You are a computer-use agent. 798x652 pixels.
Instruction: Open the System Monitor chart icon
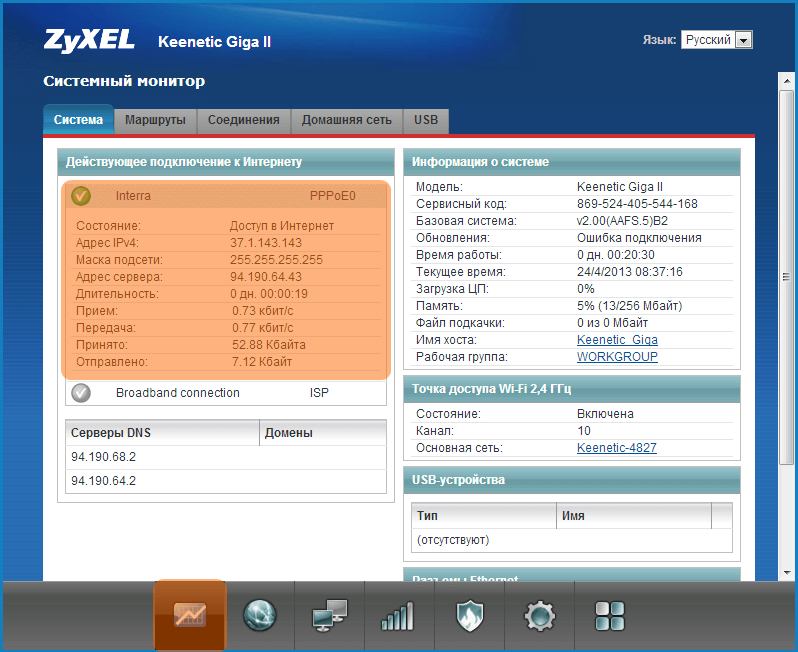pos(190,615)
